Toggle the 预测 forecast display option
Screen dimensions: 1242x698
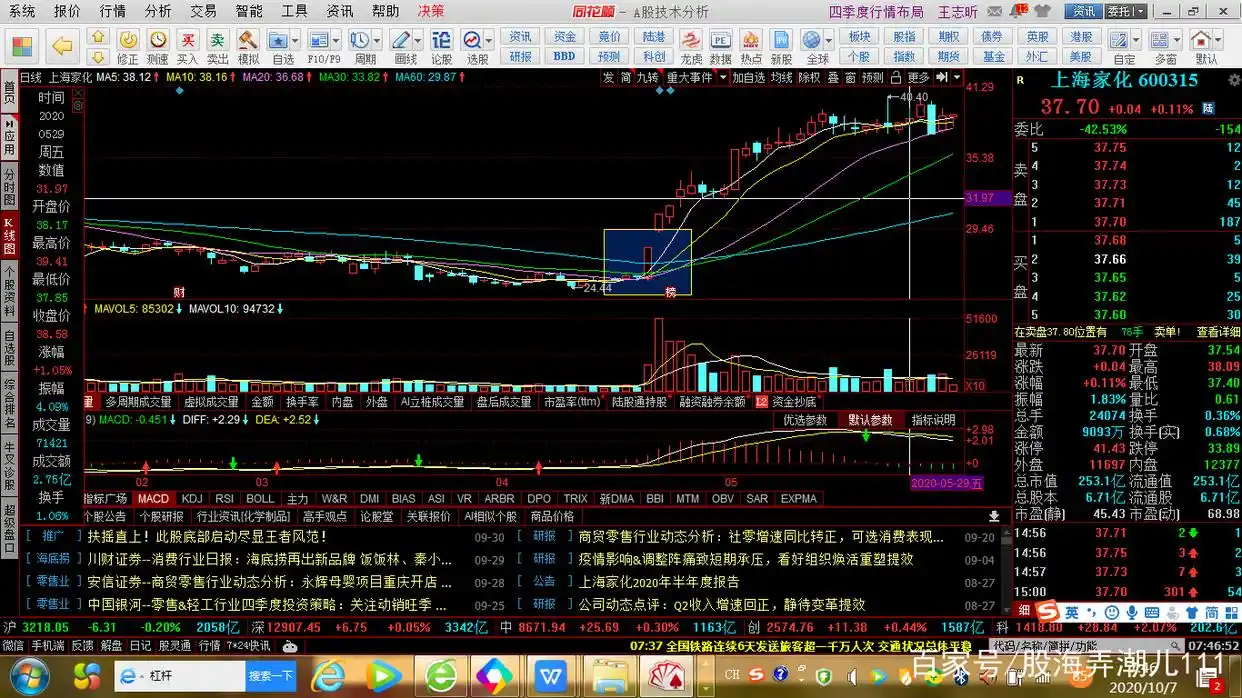click(869, 77)
